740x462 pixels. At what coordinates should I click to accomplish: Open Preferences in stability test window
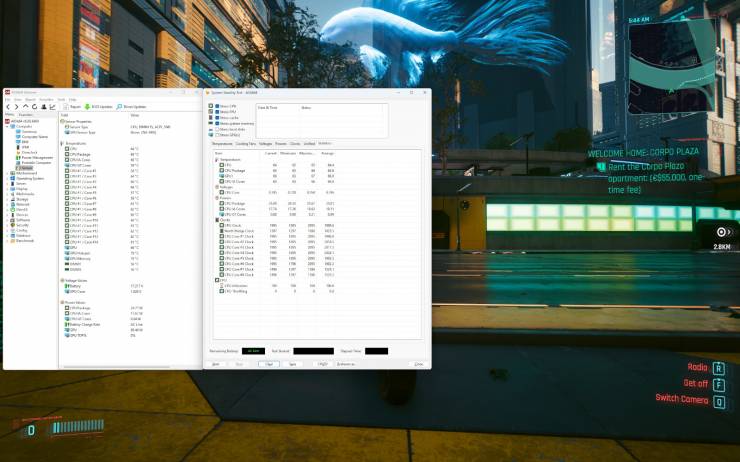point(346,364)
